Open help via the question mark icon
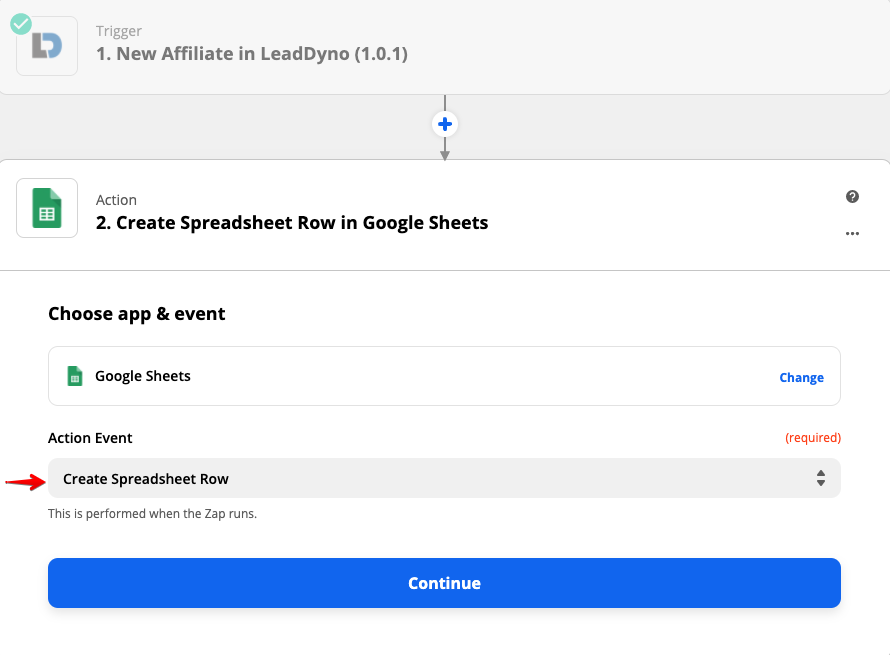Image resolution: width=890 pixels, height=655 pixels. [852, 196]
